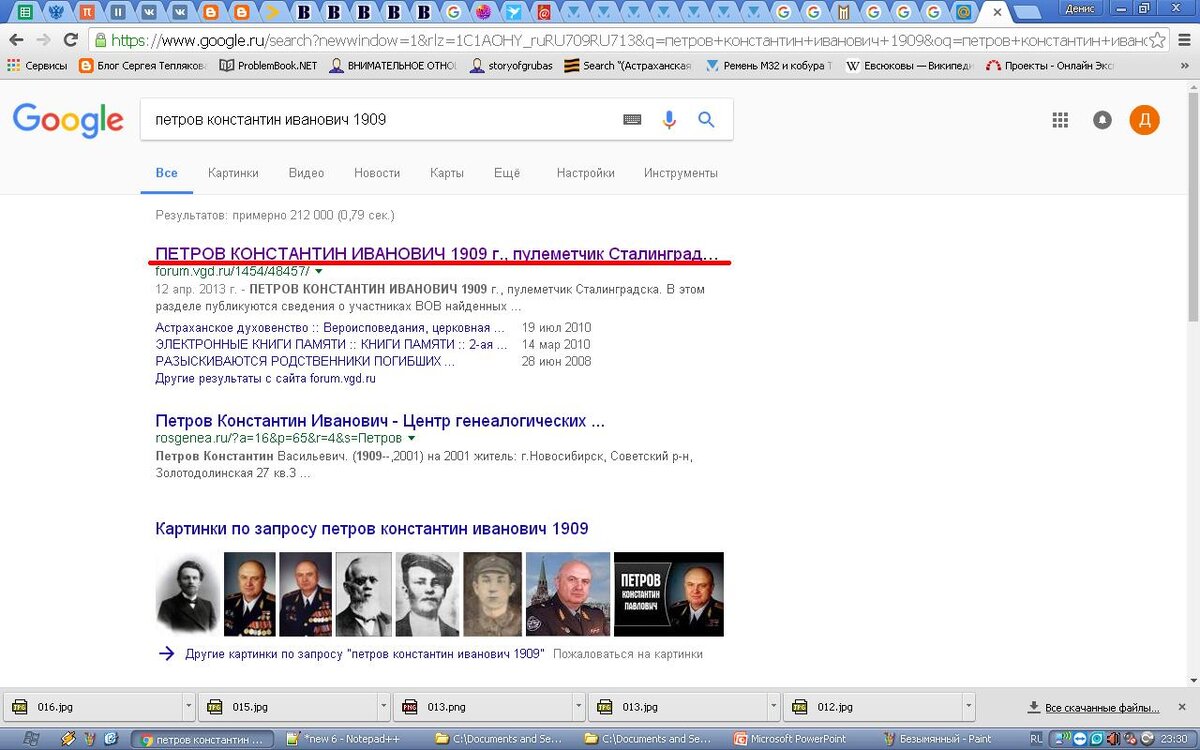
Task: Open the downloaded file 016.jpg
Action: point(95,706)
